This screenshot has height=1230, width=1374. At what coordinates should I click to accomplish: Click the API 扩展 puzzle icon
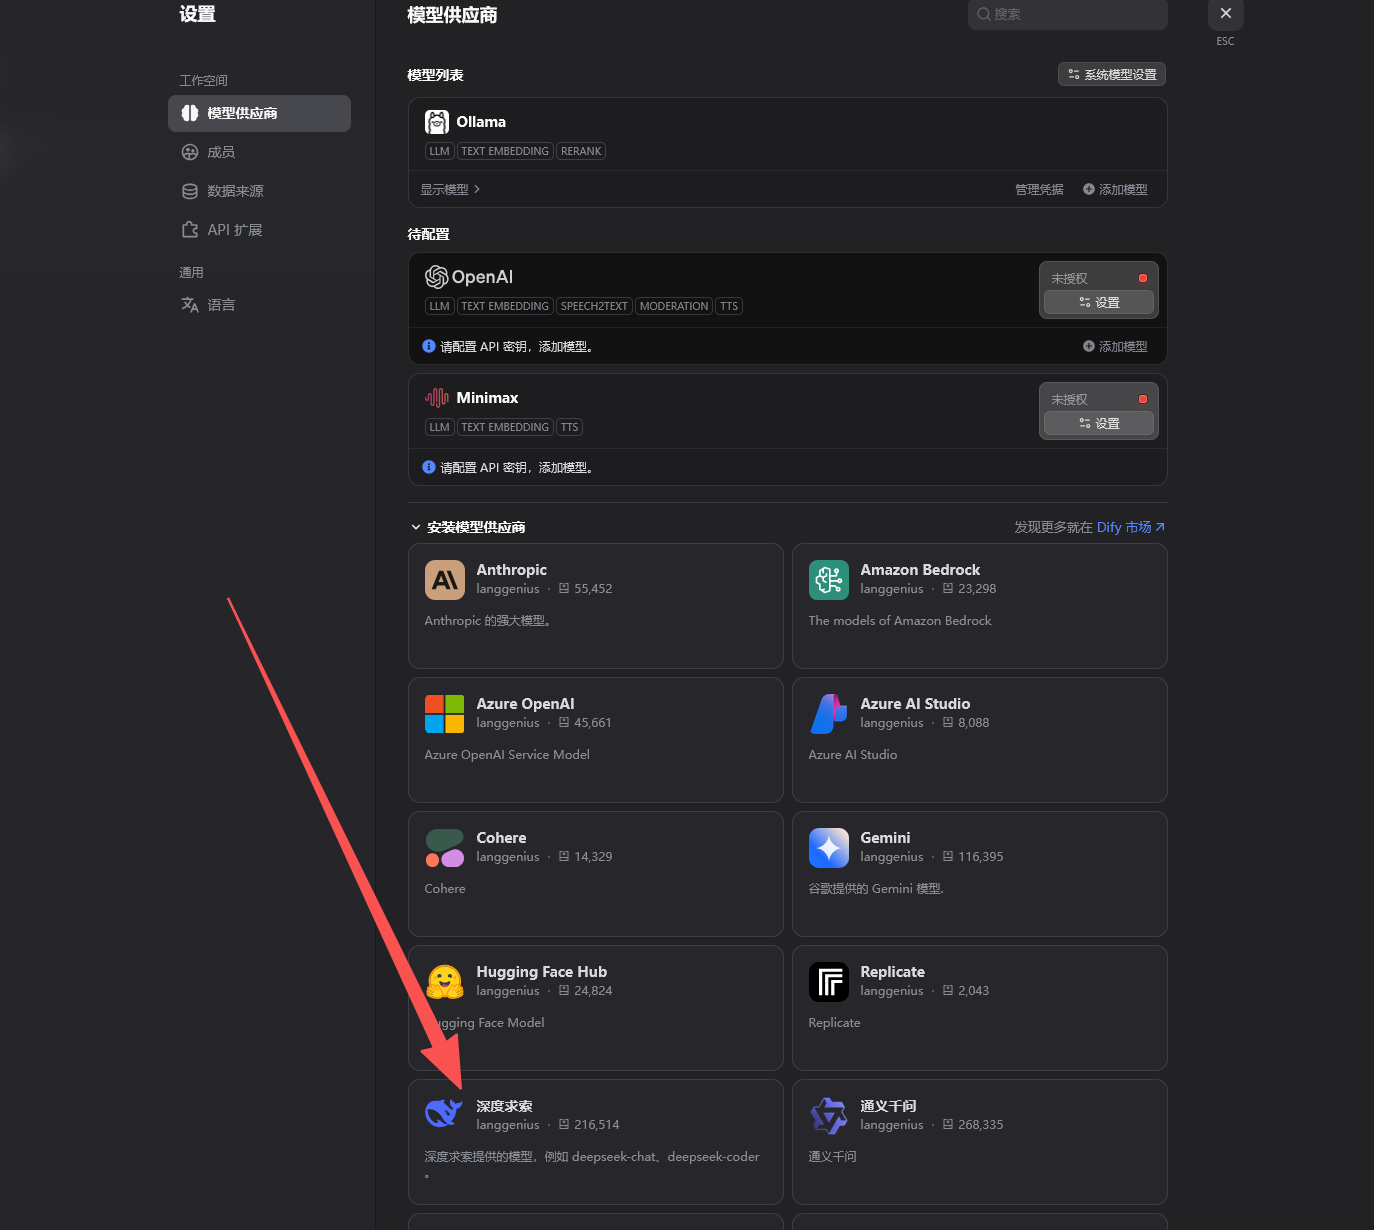pos(190,230)
